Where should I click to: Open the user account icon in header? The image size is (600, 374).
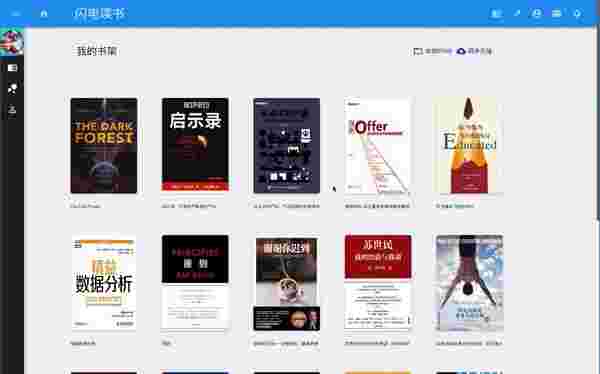[x=537, y=14]
